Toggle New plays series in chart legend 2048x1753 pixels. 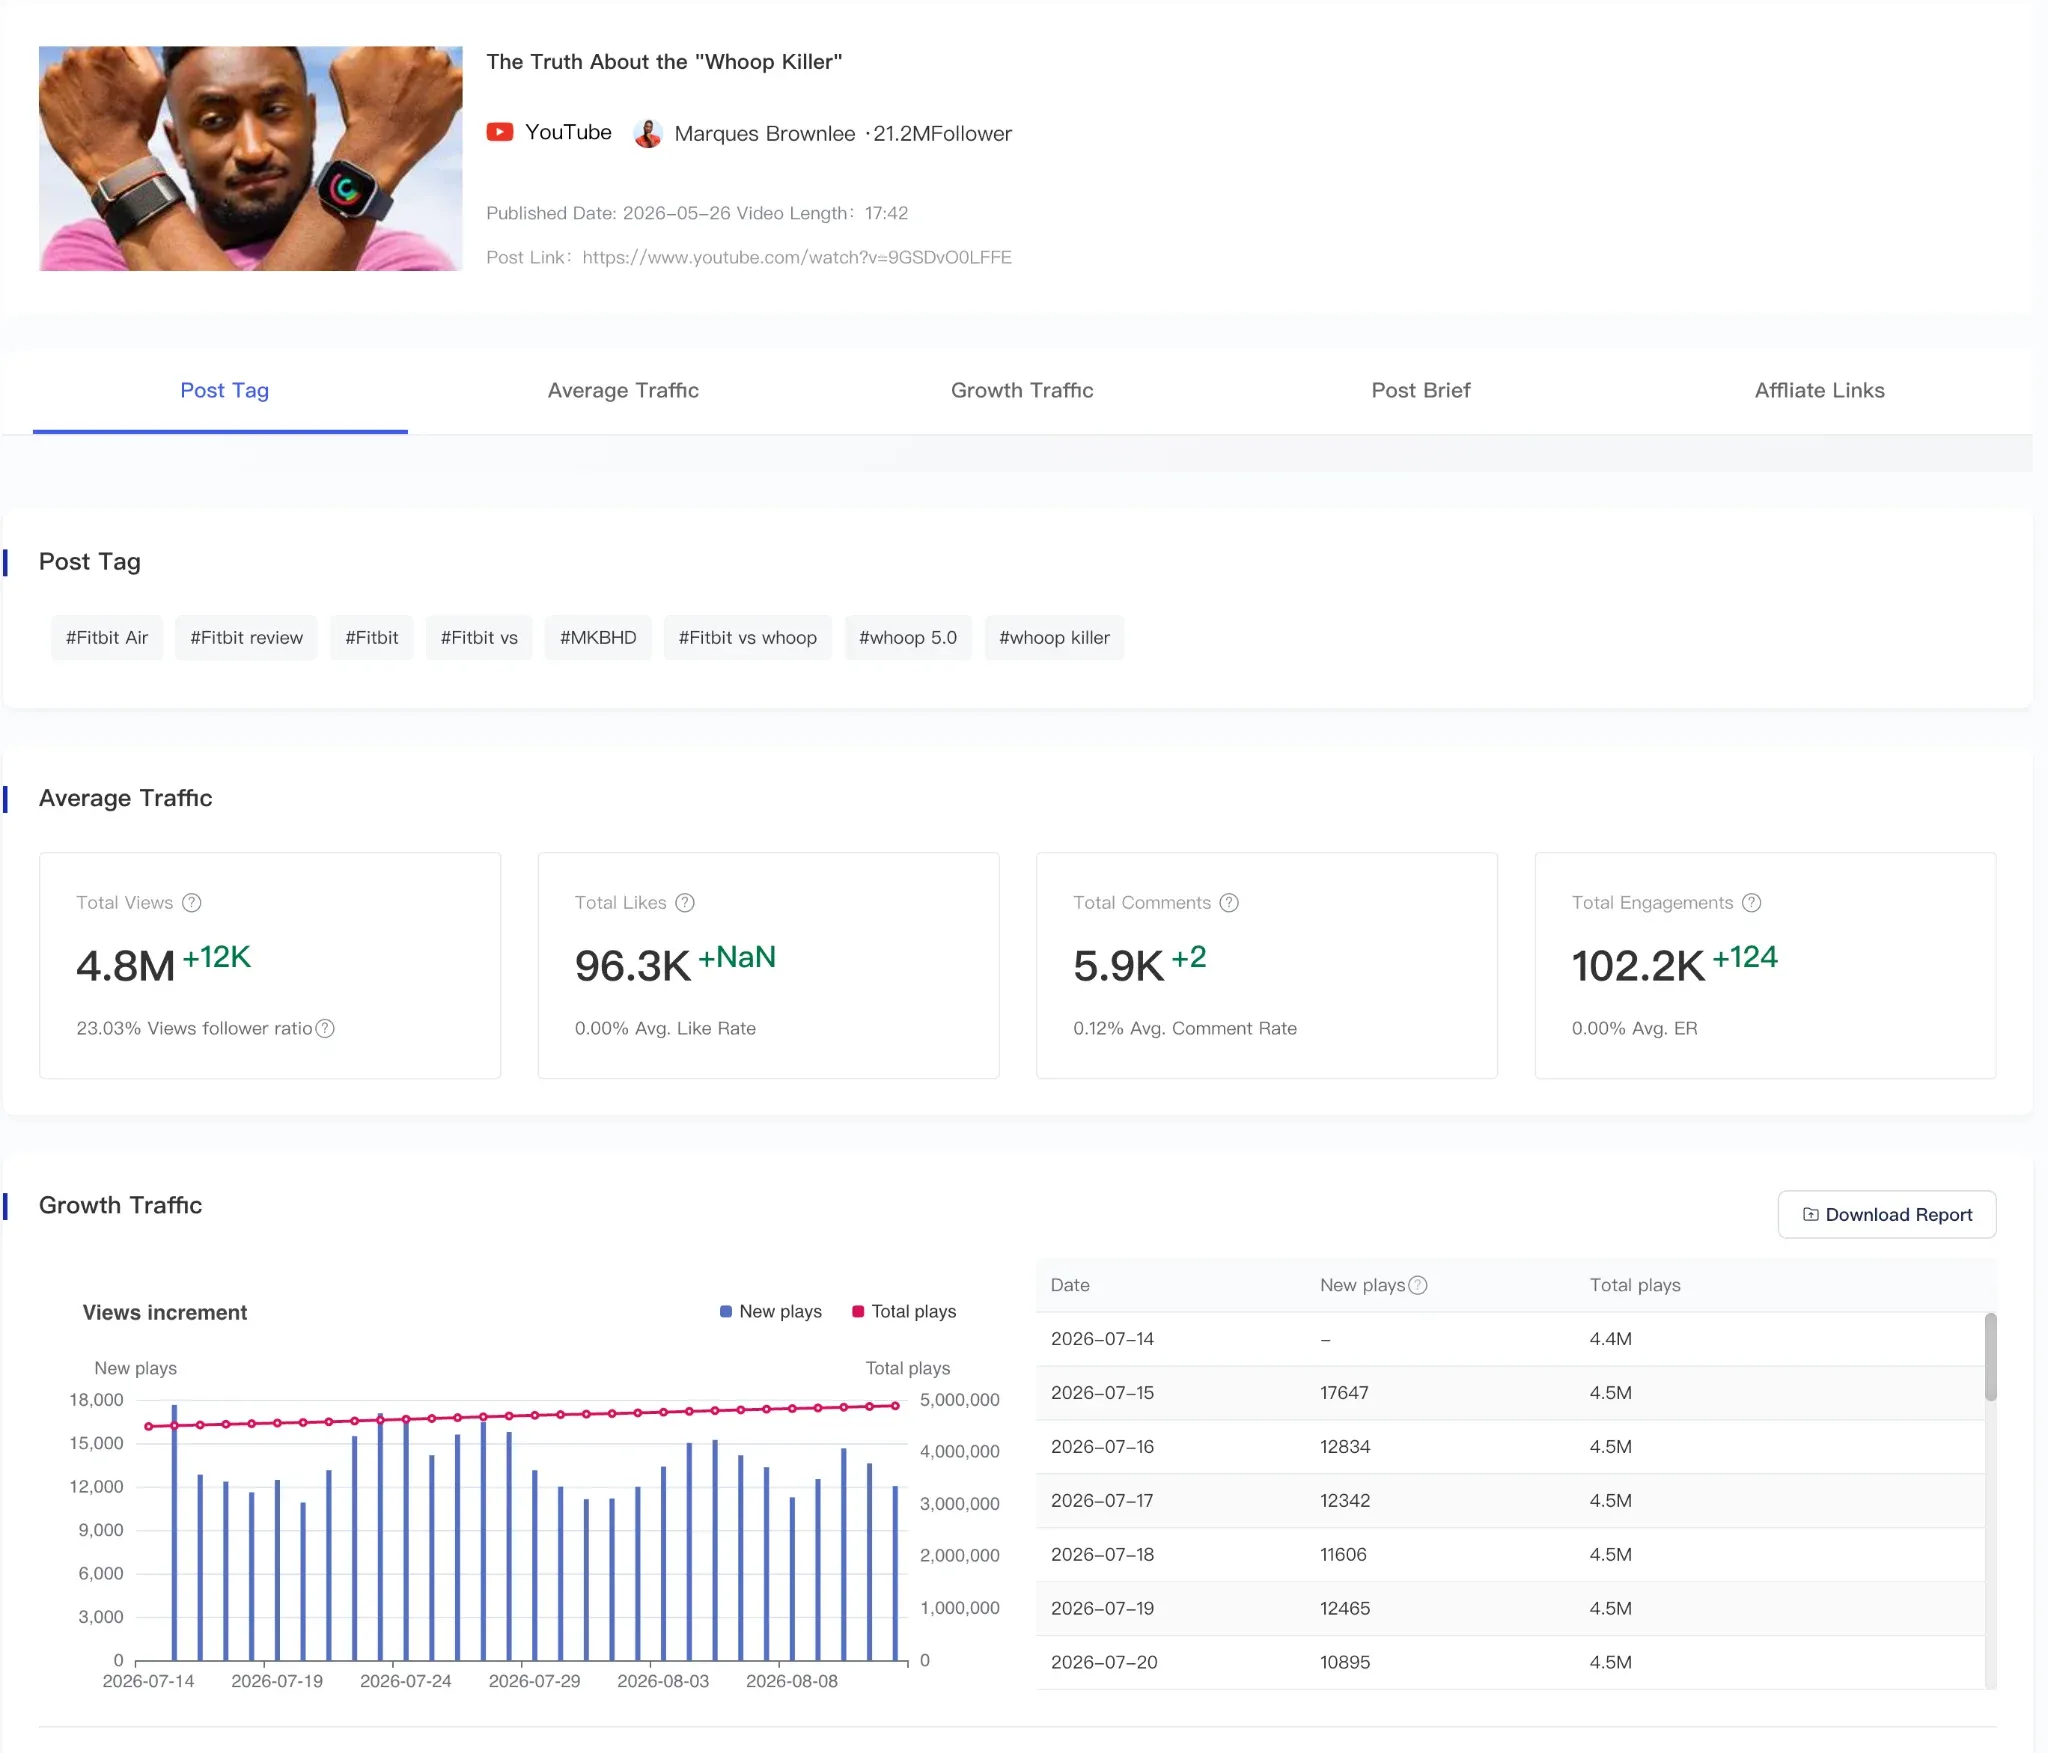pyautogui.click(x=770, y=1311)
